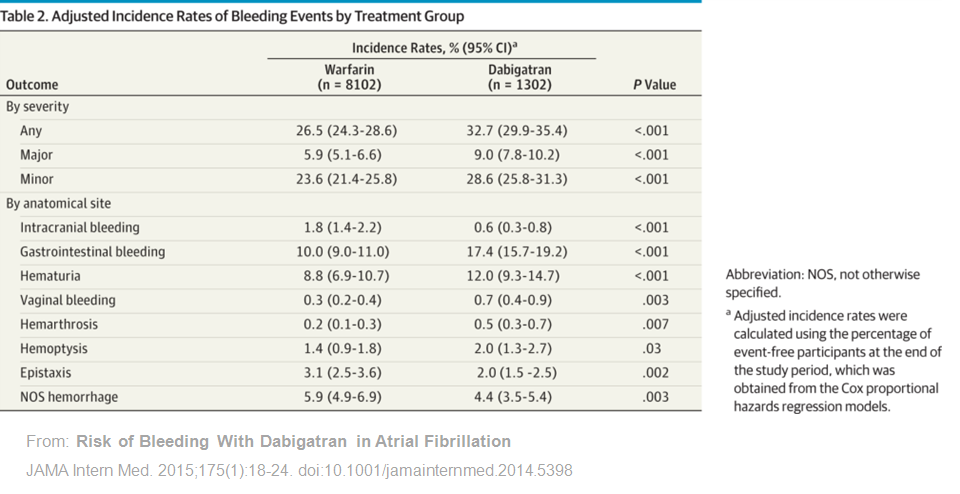
Task: Click the 'By severity' section row
Action: tap(38, 106)
